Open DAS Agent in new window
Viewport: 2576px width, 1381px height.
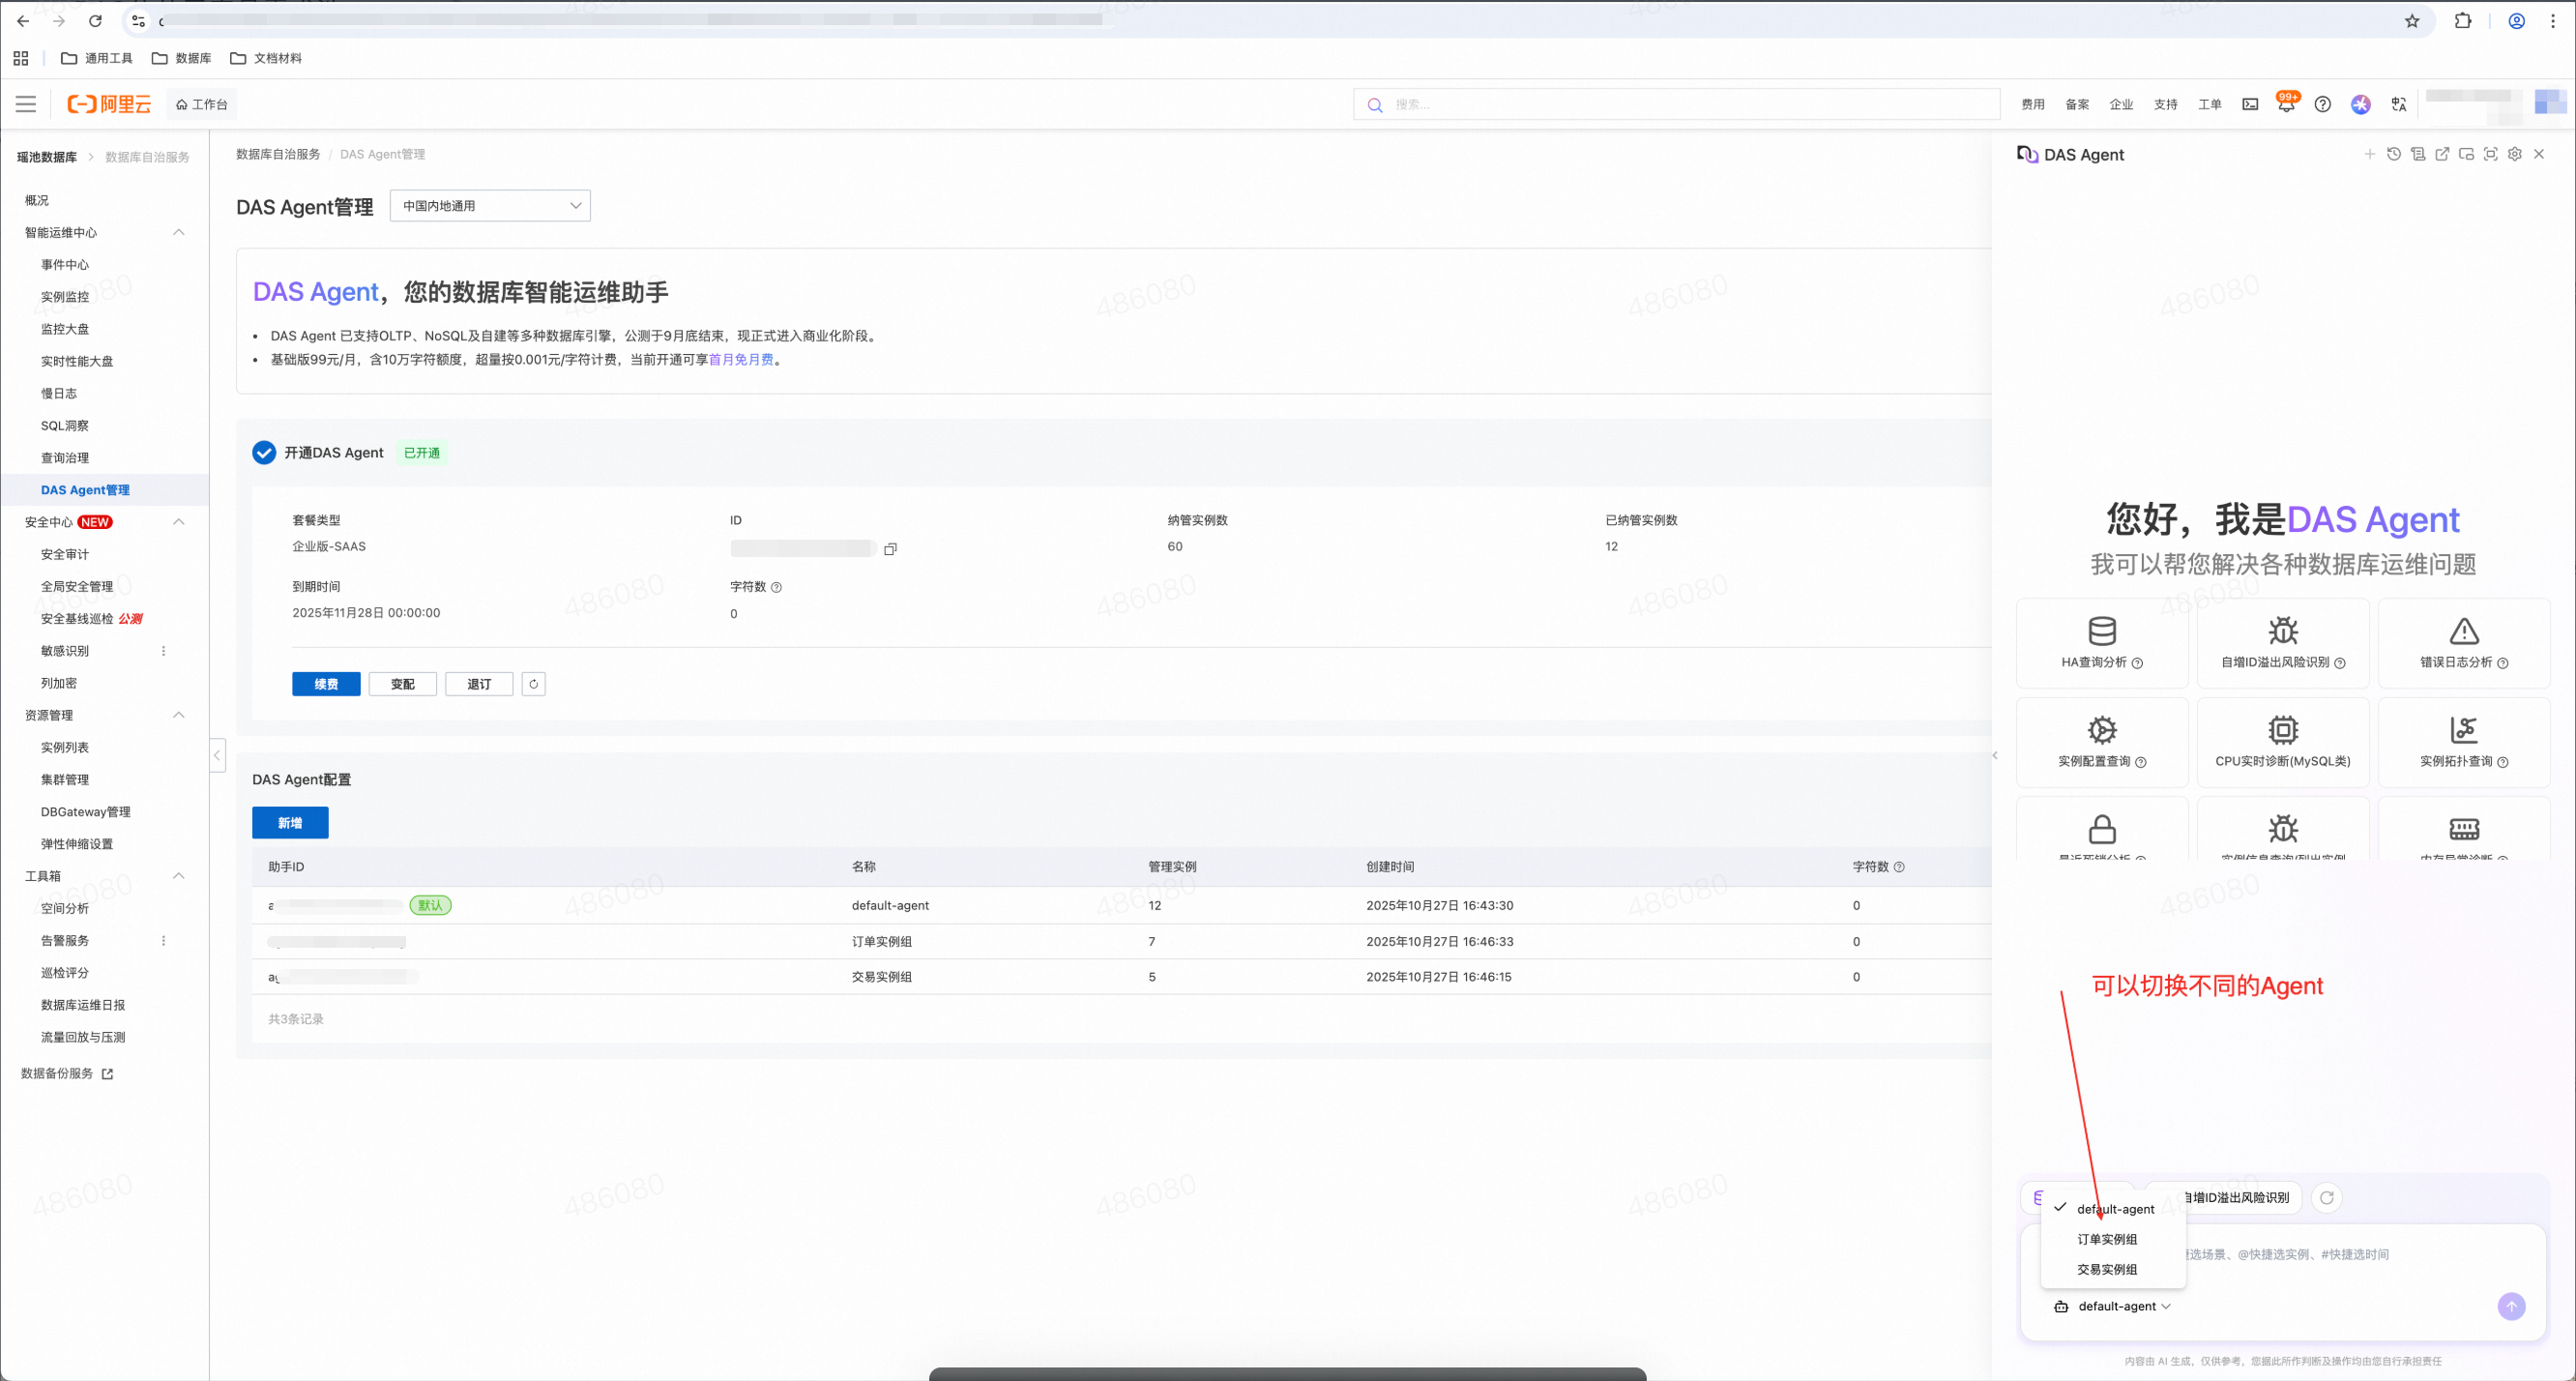pyautogui.click(x=2442, y=154)
